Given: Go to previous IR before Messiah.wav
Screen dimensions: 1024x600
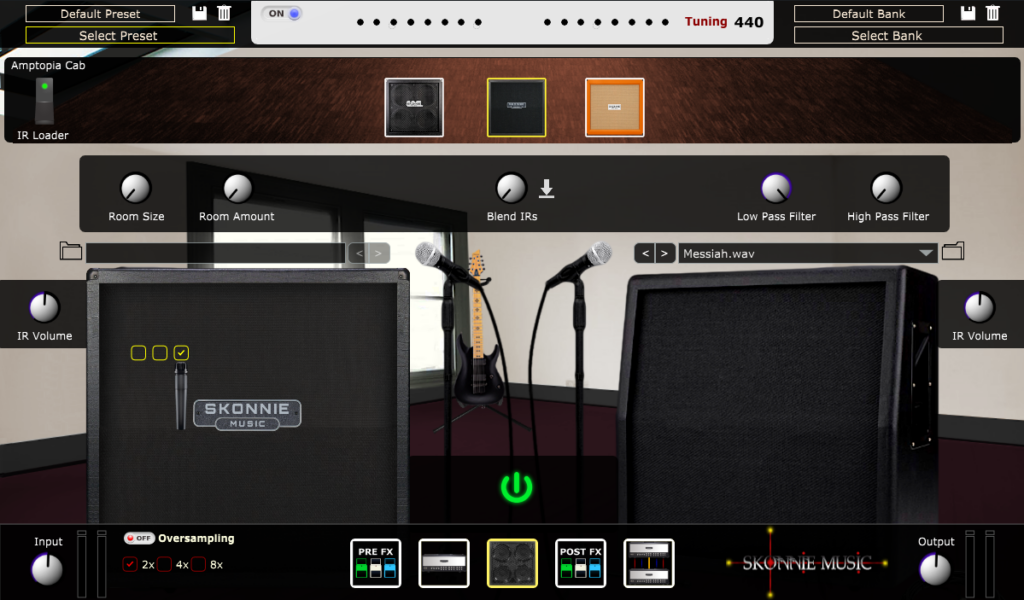Looking at the screenshot, I should [x=645, y=253].
